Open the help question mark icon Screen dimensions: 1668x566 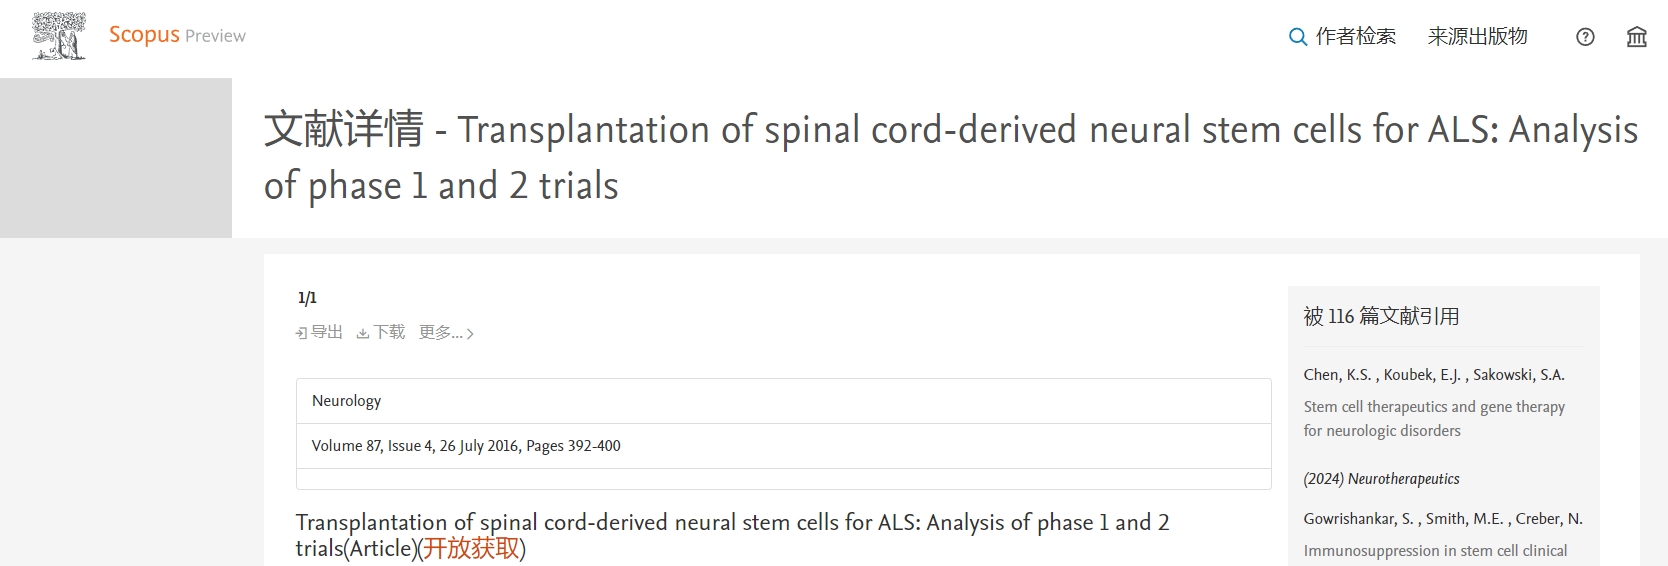1585,37
